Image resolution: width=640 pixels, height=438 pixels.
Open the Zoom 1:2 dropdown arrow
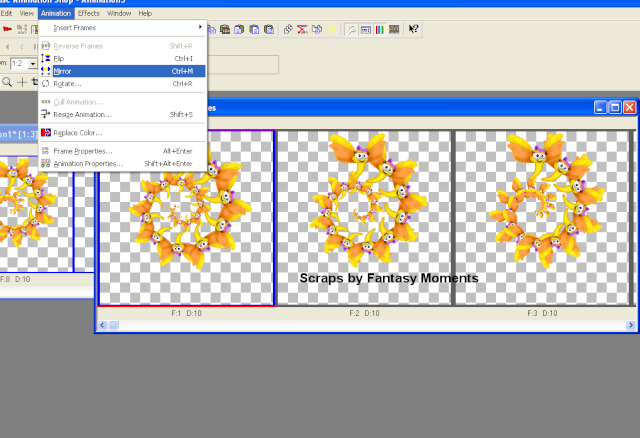(33, 64)
